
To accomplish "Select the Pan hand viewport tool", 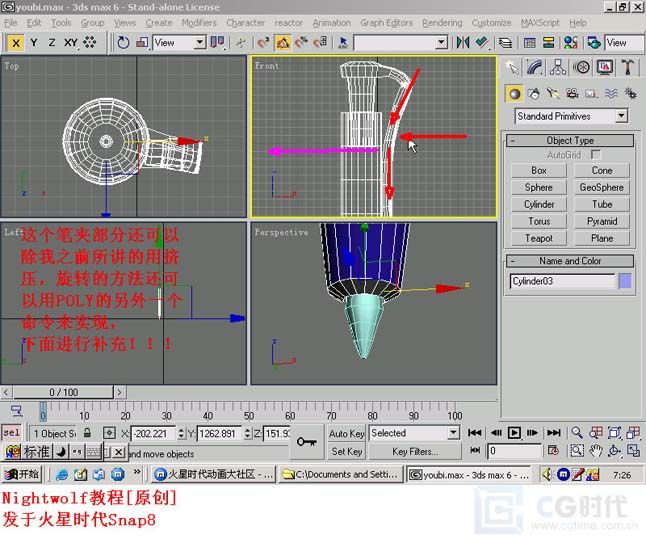I will click(595, 451).
